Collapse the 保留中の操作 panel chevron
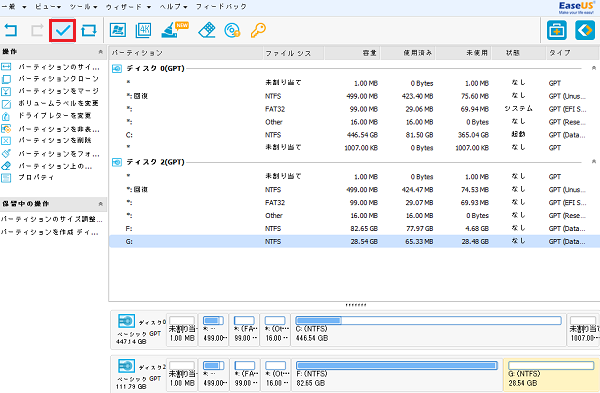This screenshot has height=393, width=600. pos(101,204)
